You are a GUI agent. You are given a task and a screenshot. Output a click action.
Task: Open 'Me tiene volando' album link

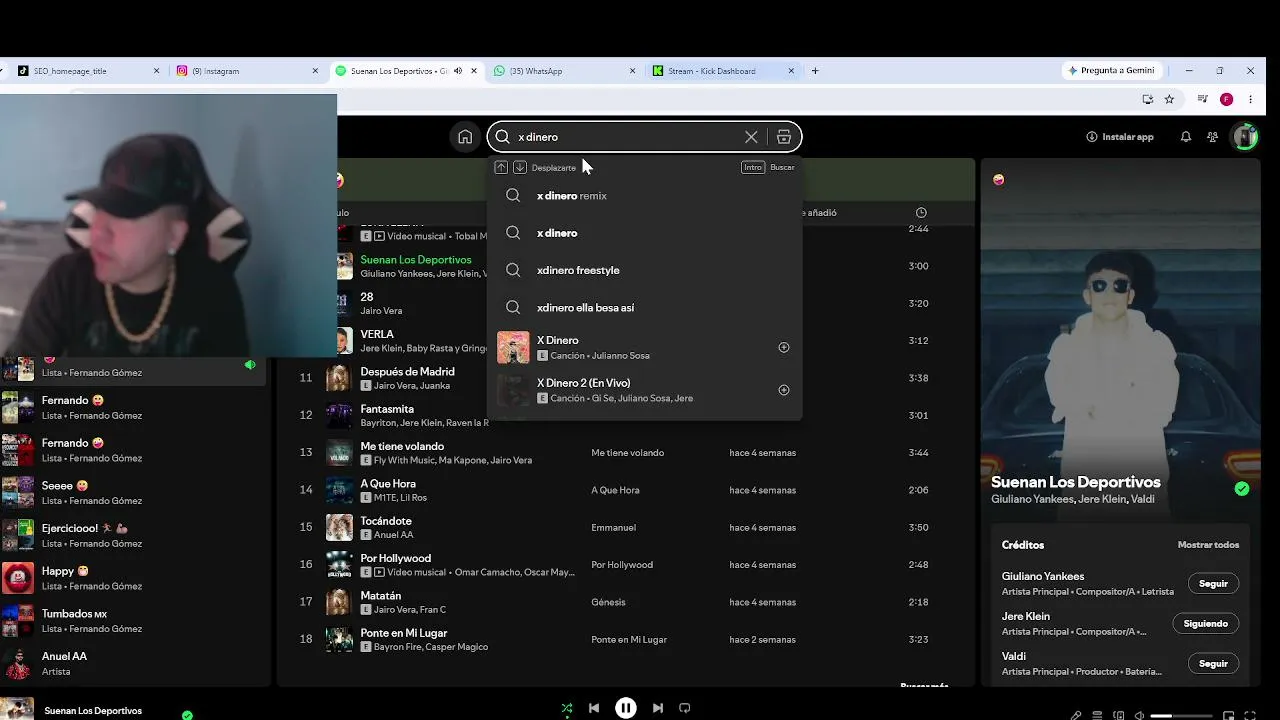(627, 453)
